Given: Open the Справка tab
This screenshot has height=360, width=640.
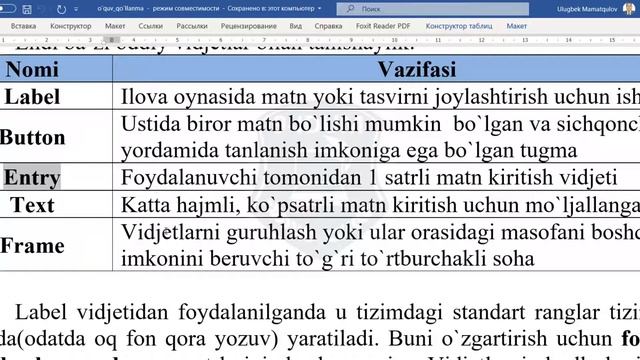Looking at the screenshot, I should 328,26.
